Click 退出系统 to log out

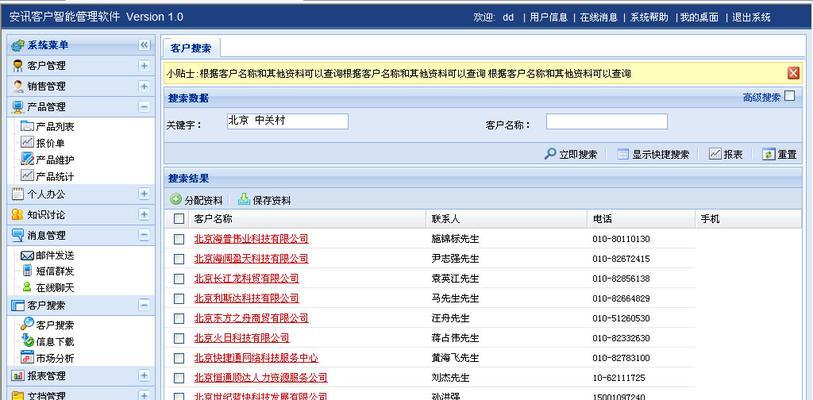click(751, 17)
